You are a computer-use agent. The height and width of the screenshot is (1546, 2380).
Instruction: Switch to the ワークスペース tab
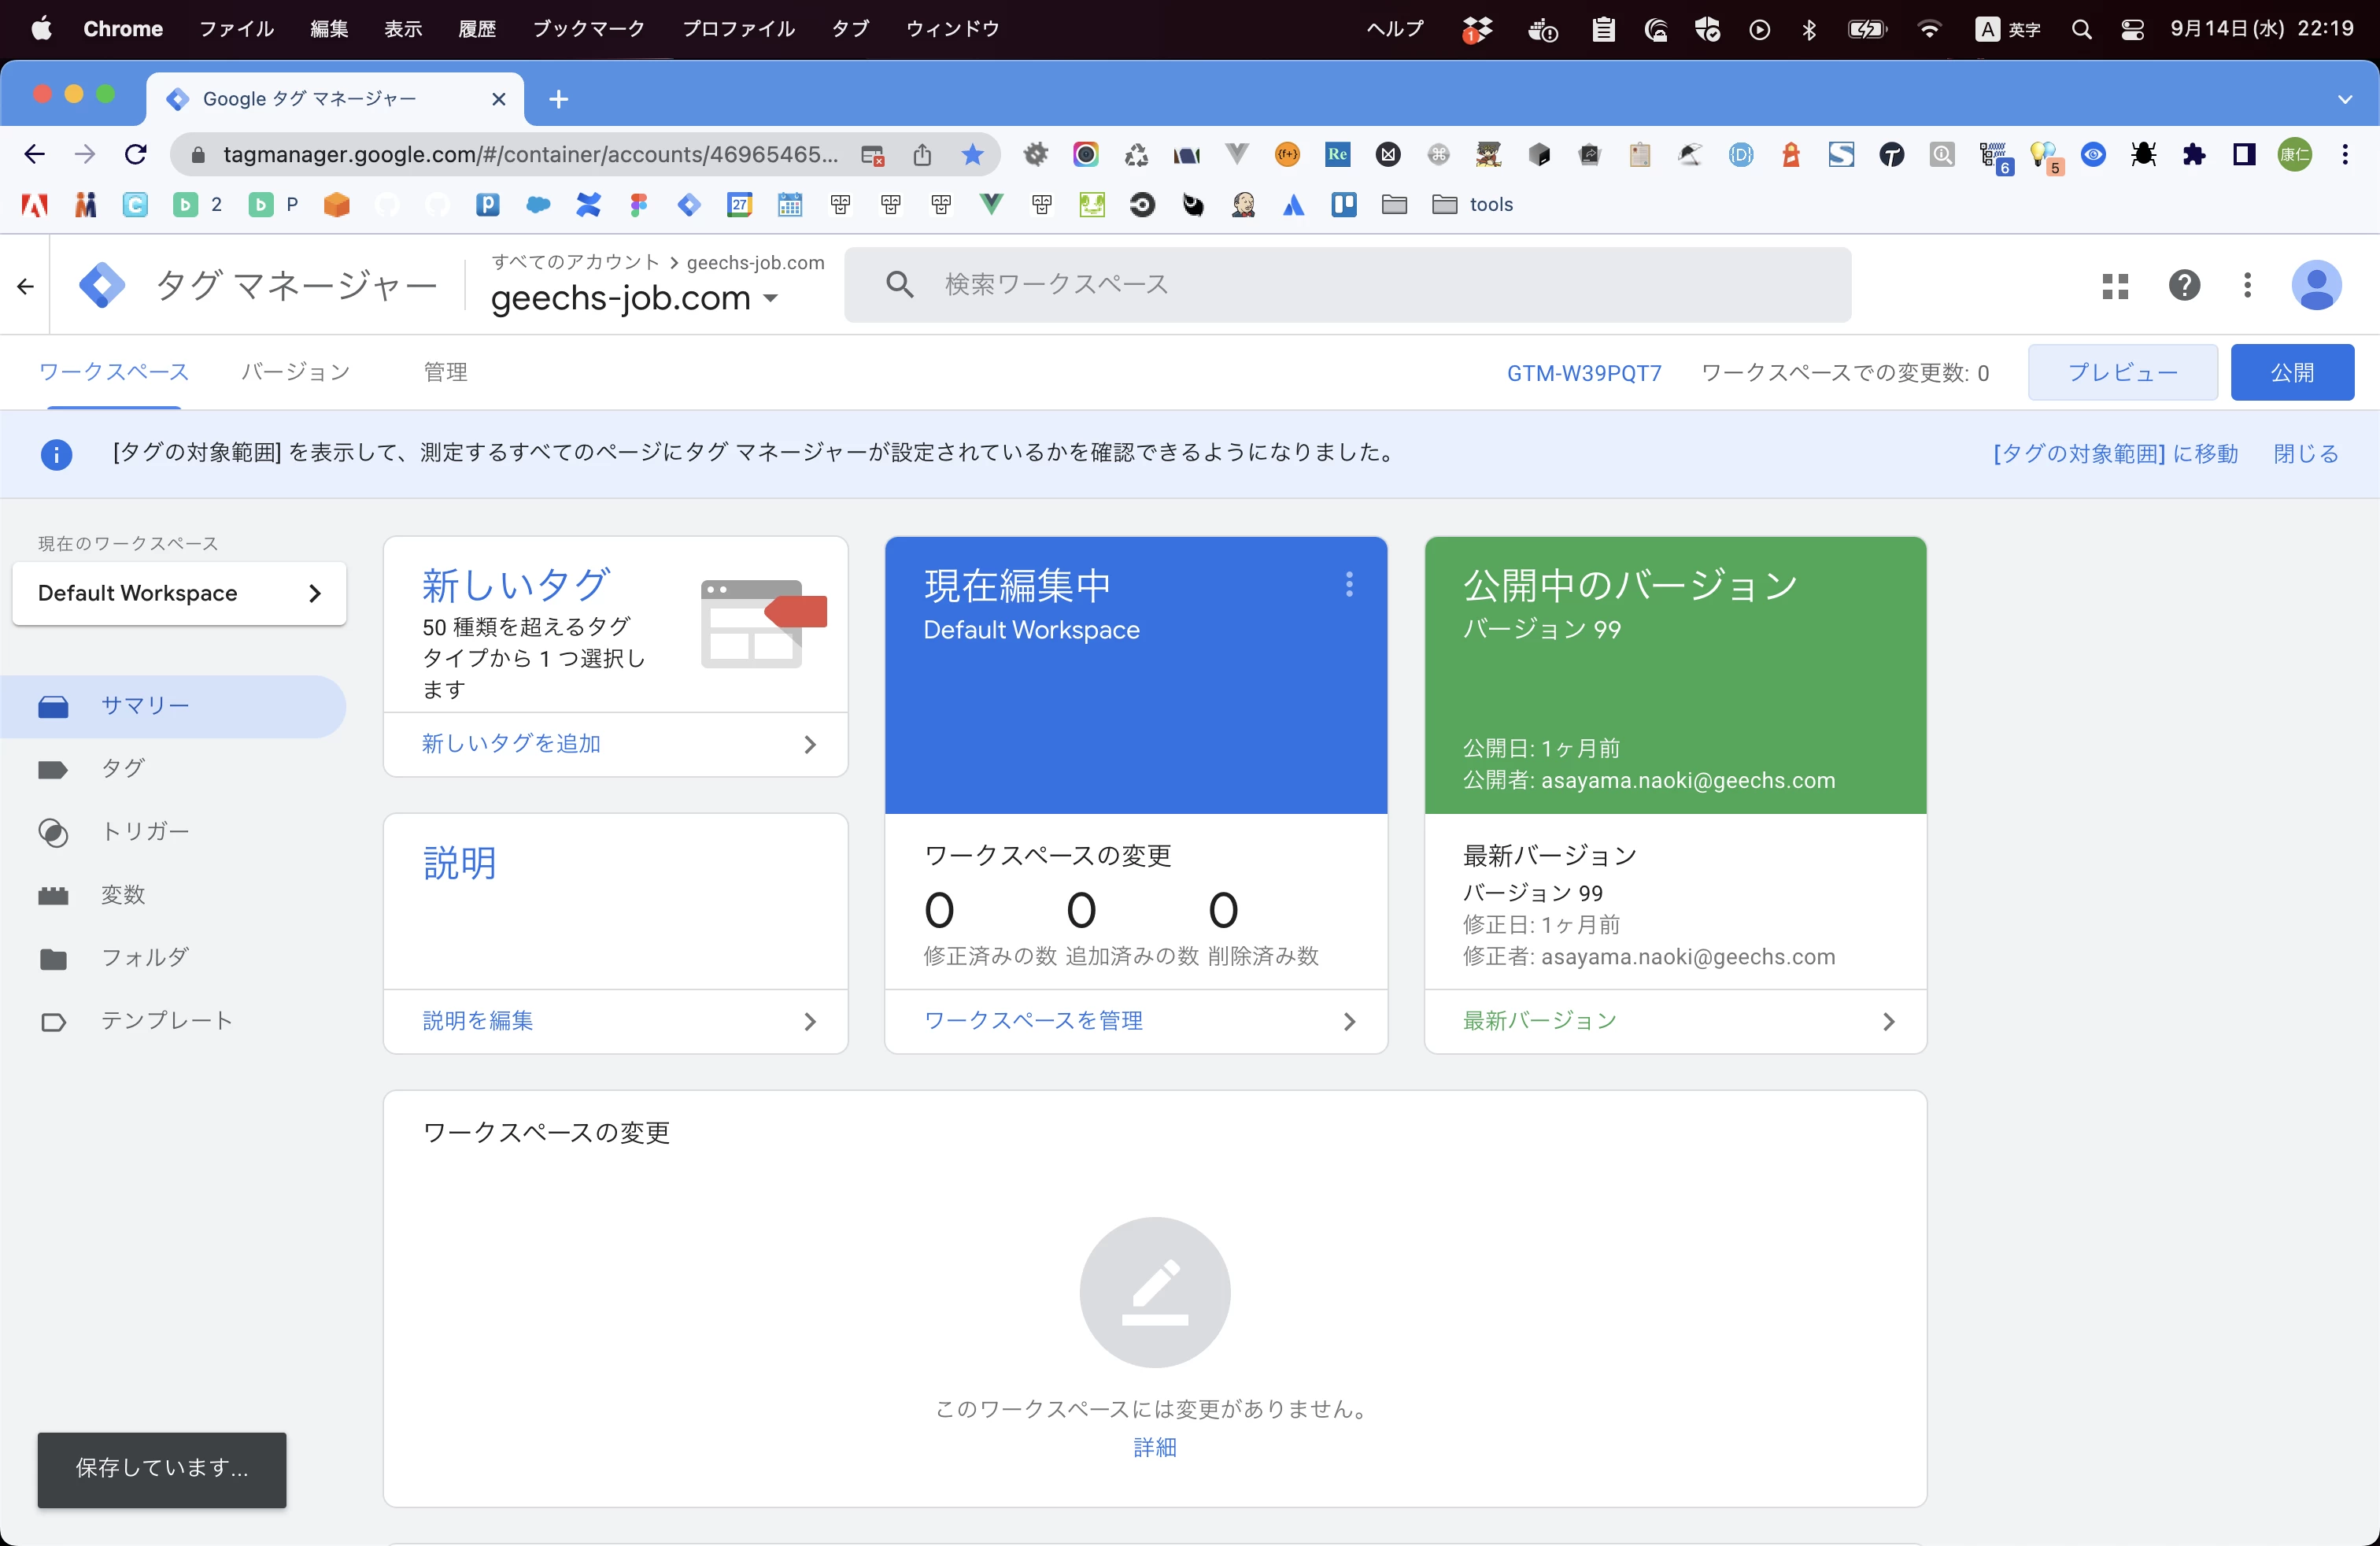click(114, 372)
